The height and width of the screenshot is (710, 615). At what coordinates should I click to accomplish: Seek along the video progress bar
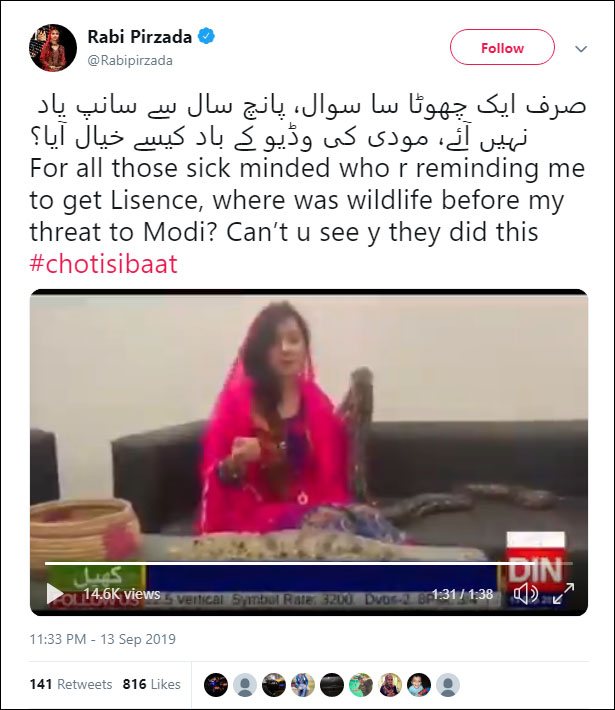click(x=308, y=563)
